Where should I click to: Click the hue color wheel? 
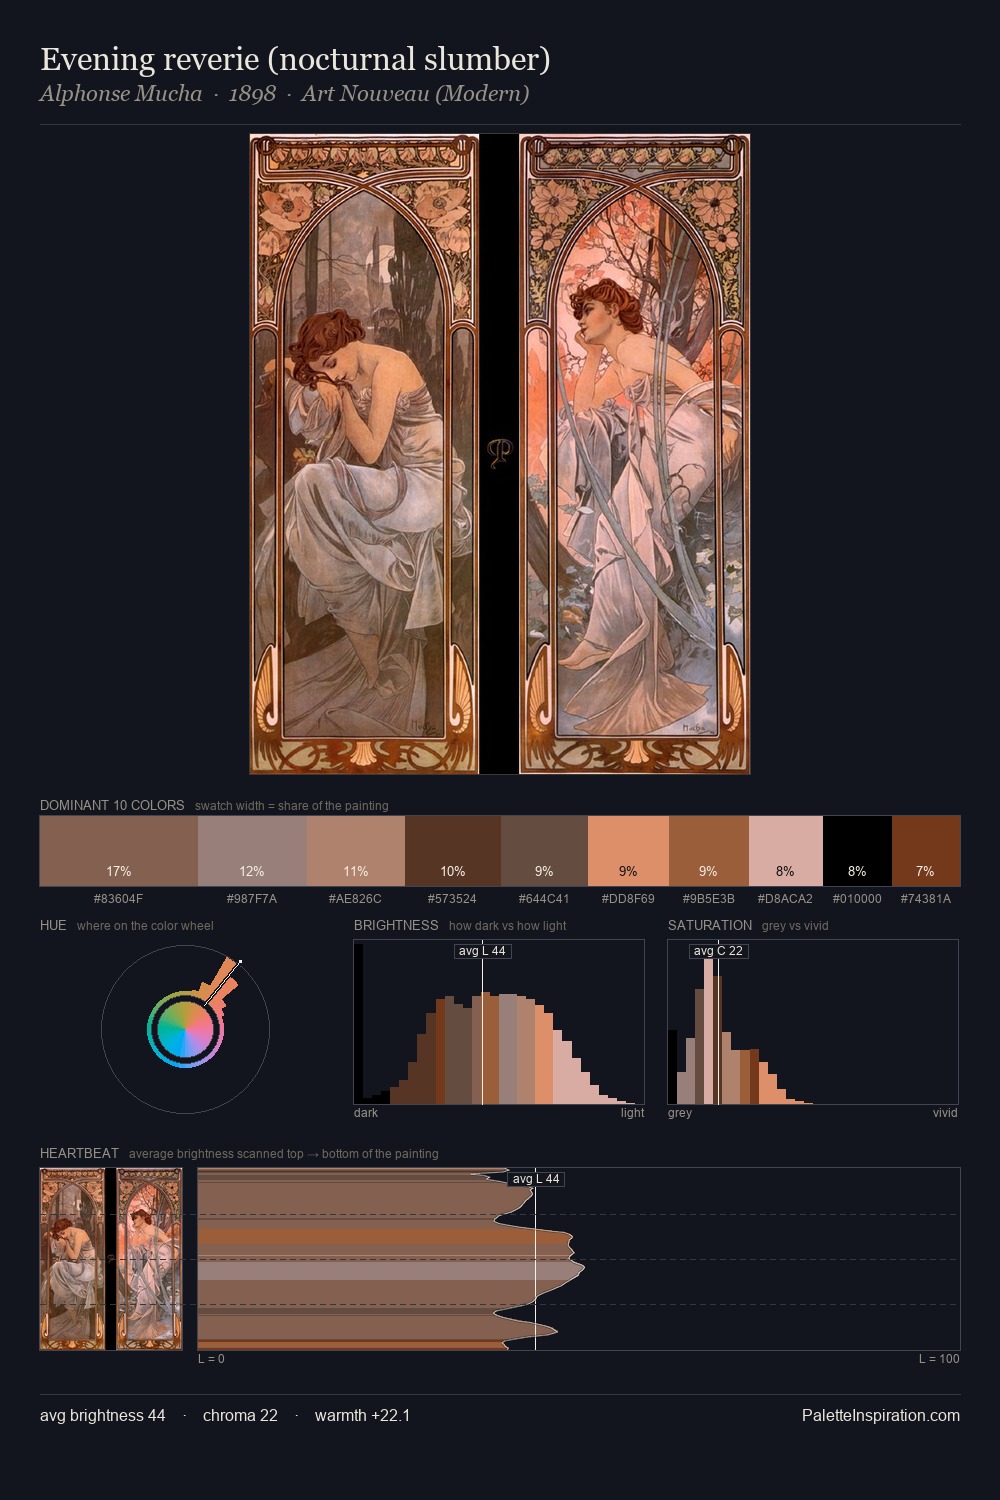185,1029
